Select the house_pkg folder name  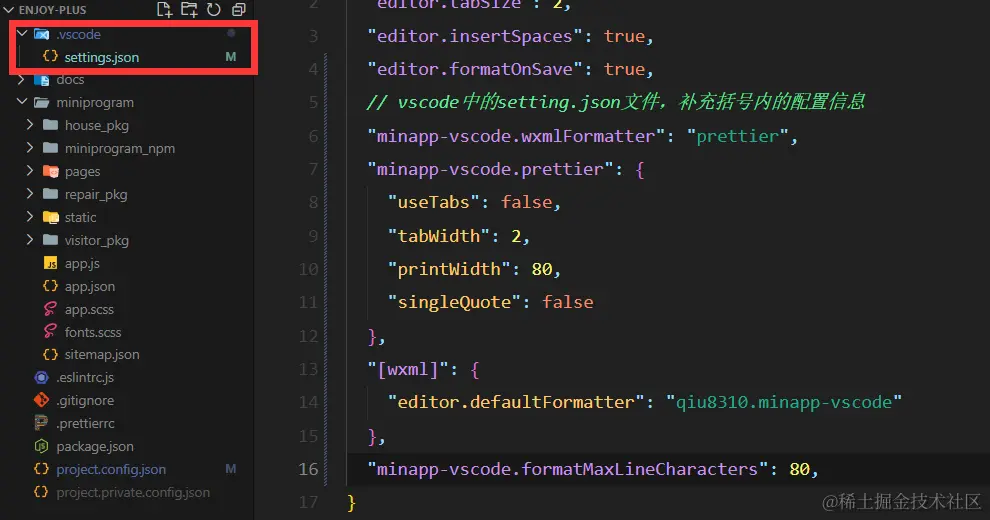(x=97, y=126)
